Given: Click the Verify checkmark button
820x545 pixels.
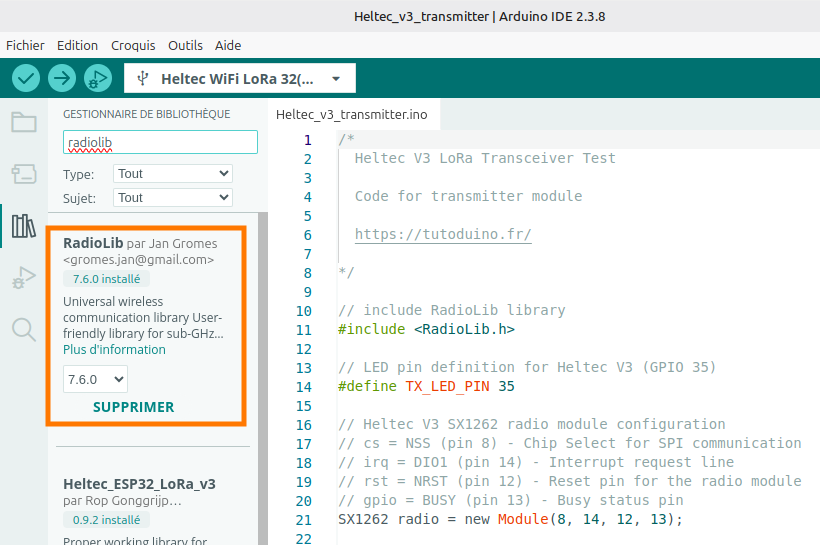Looking at the screenshot, I should point(26,78).
